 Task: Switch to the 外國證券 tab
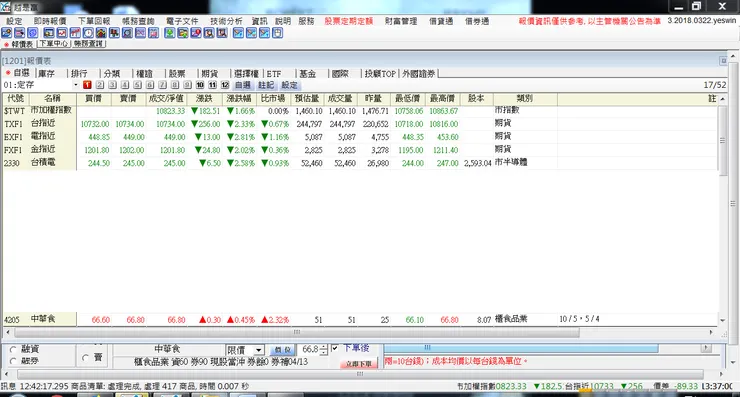(419, 74)
